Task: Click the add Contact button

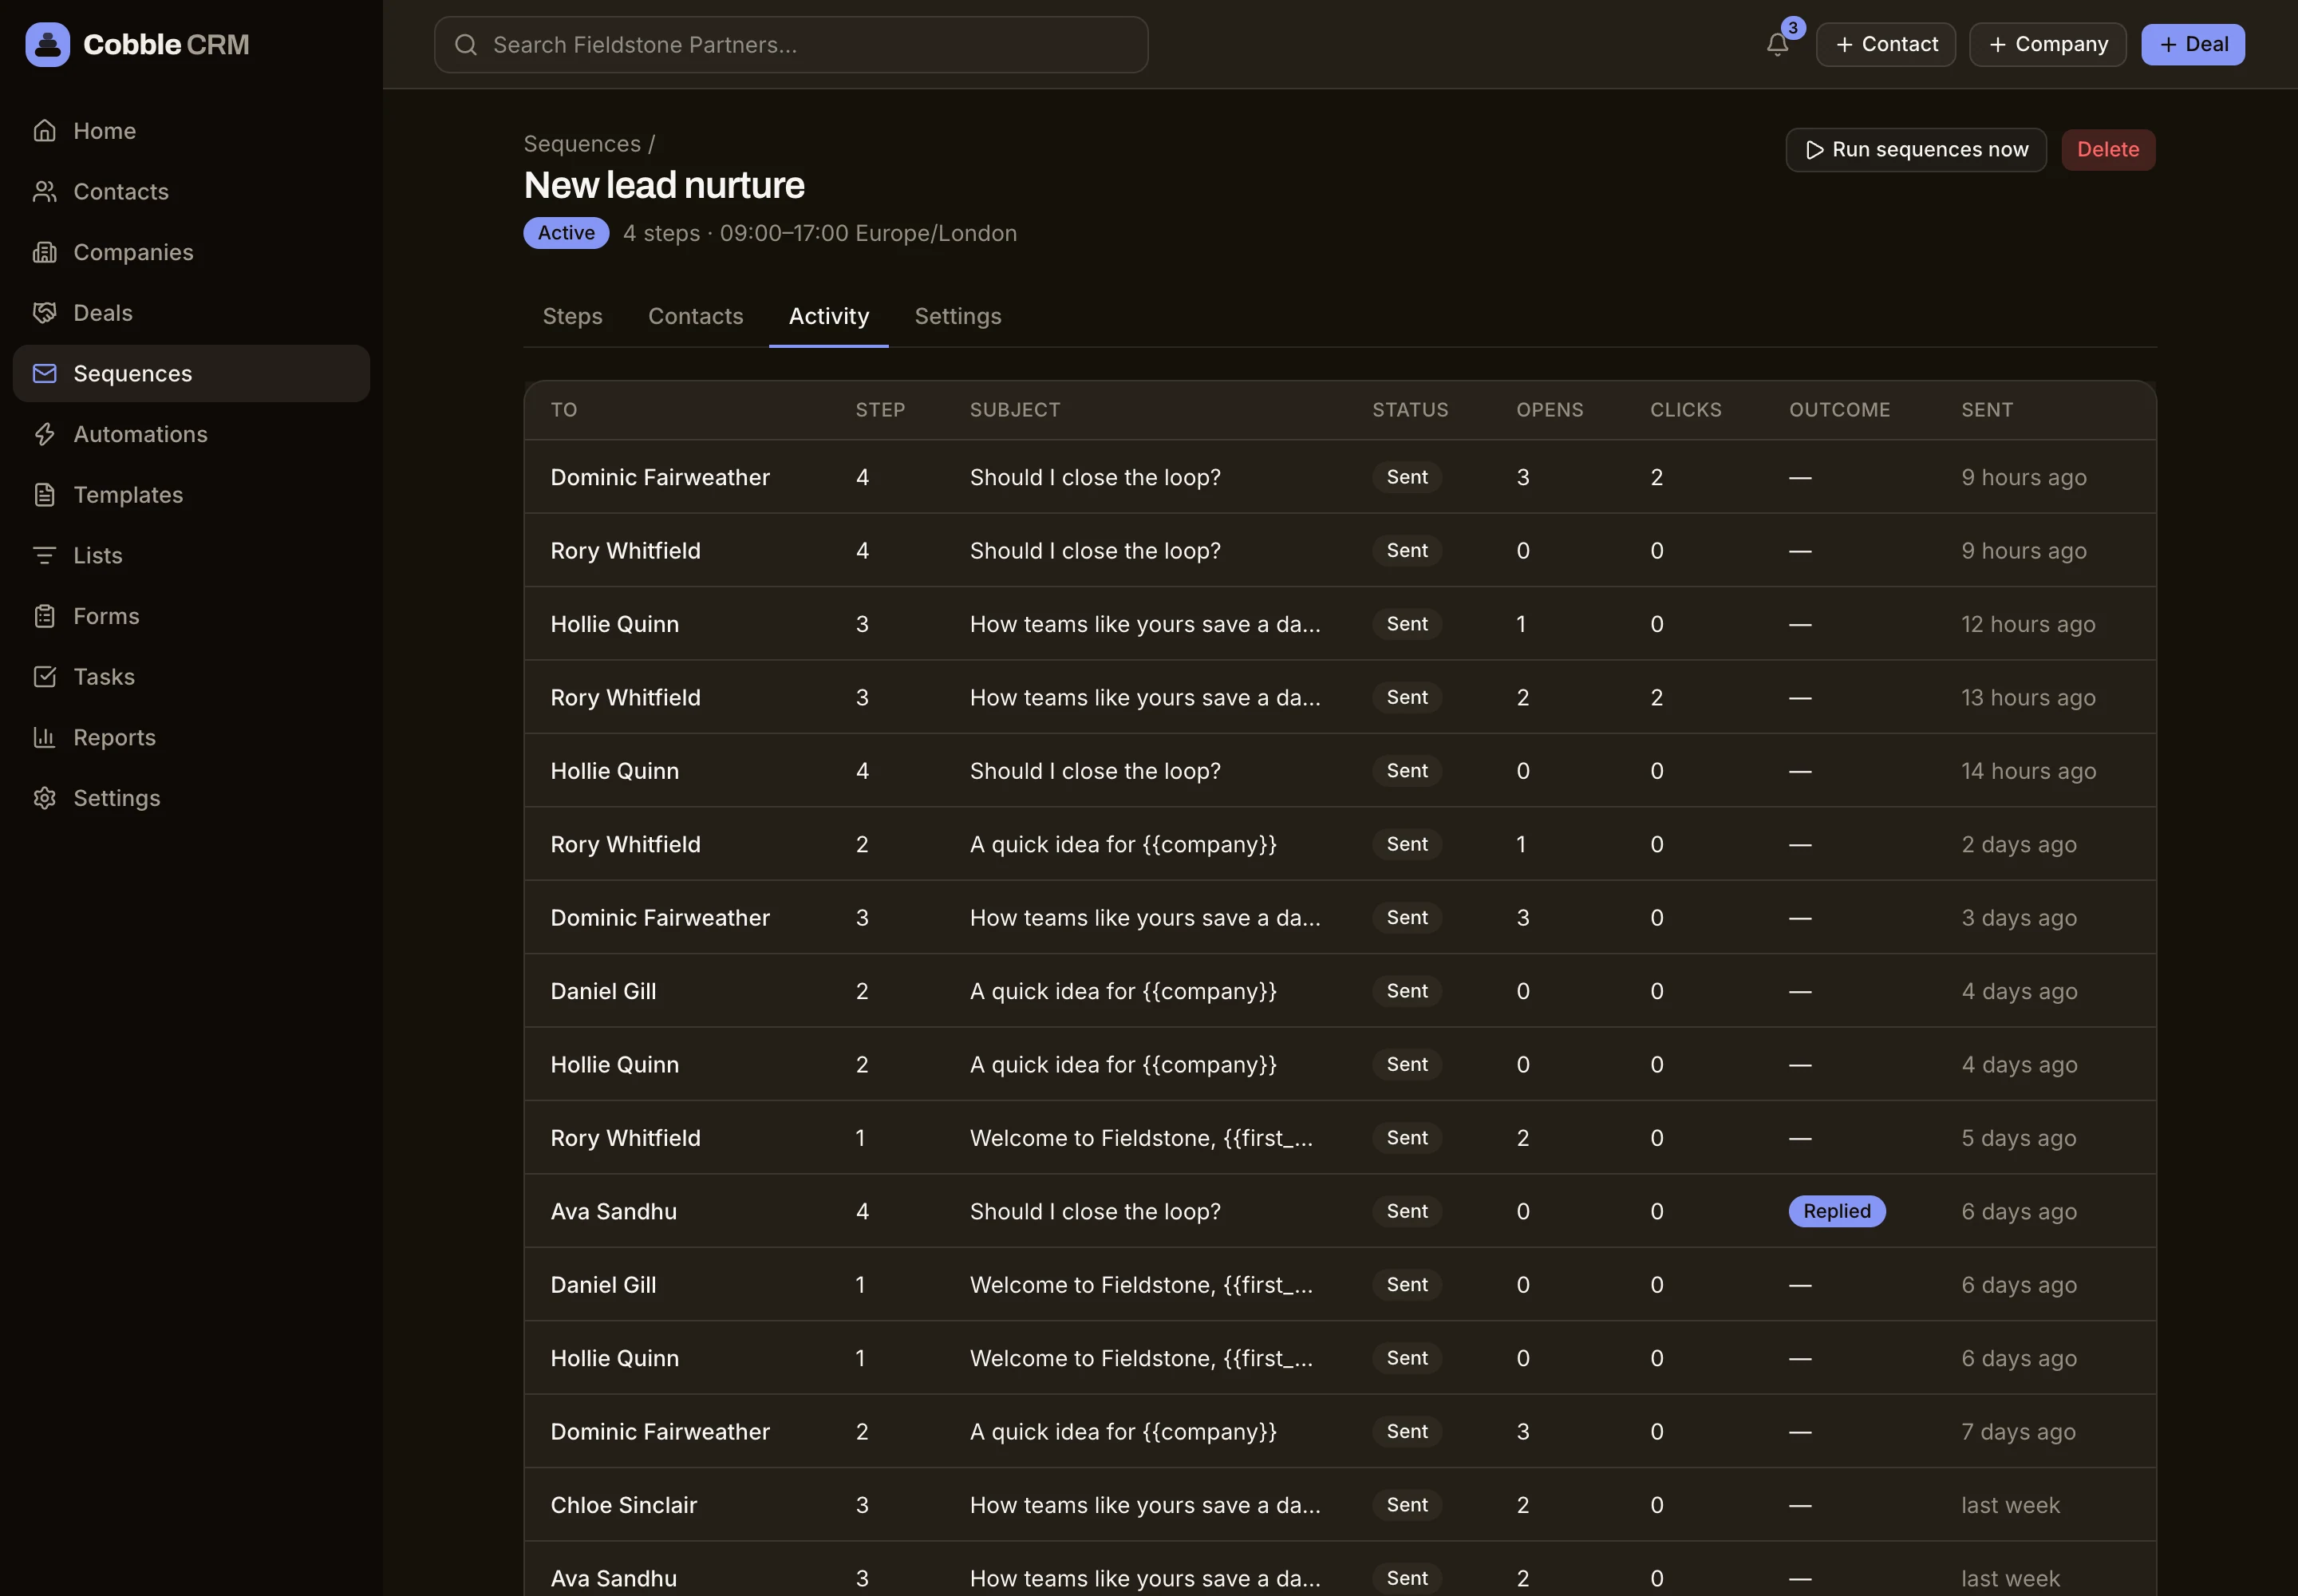Action: [x=1885, y=44]
